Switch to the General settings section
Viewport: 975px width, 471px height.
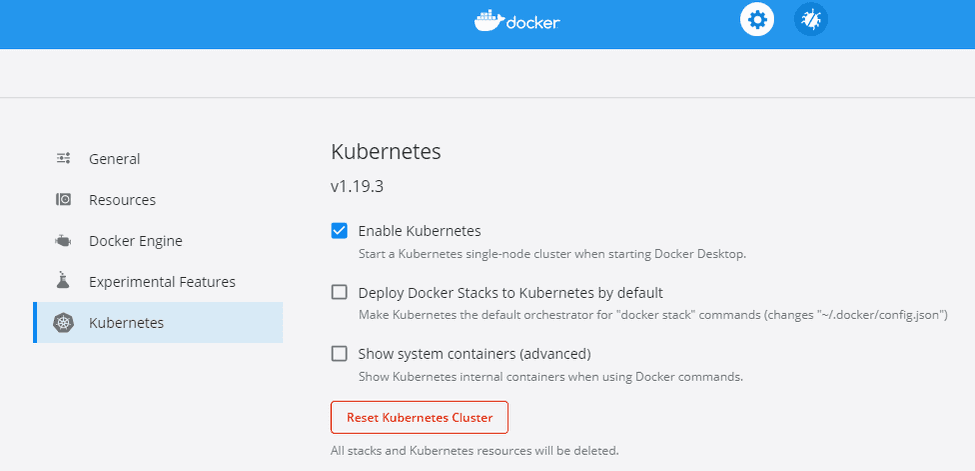pos(114,159)
